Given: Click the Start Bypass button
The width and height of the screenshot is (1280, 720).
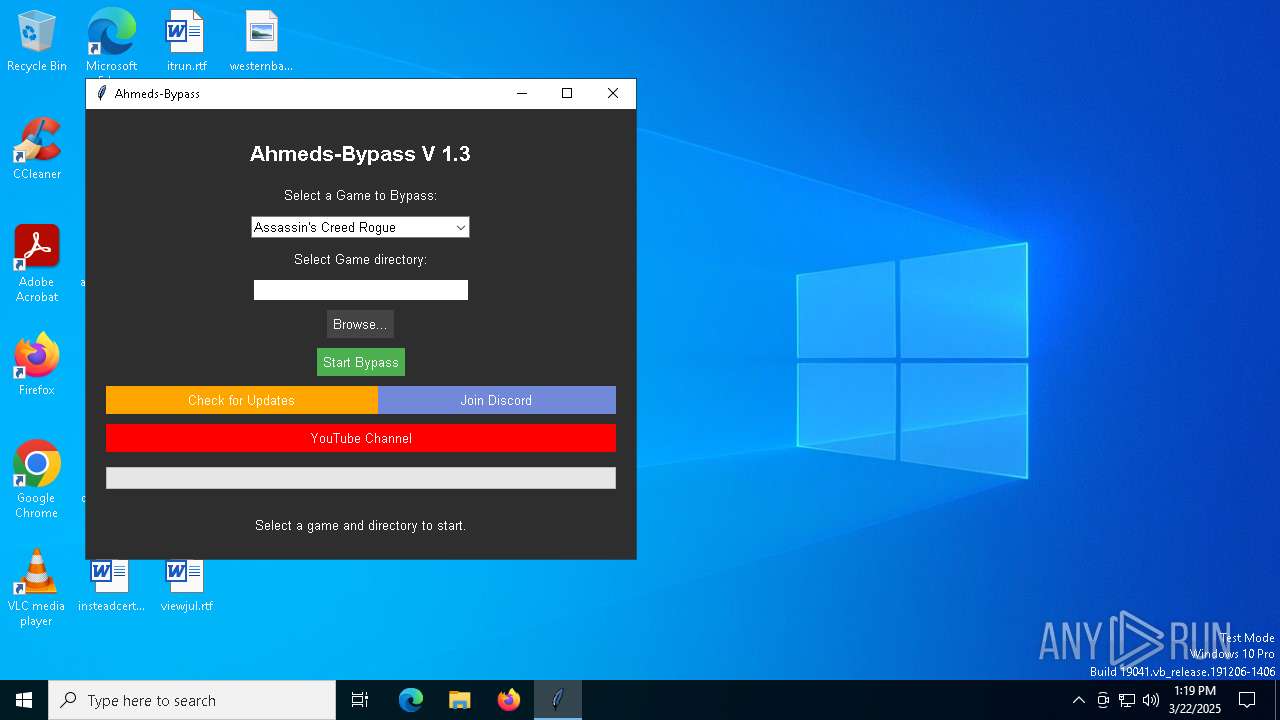Looking at the screenshot, I should 360,362.
